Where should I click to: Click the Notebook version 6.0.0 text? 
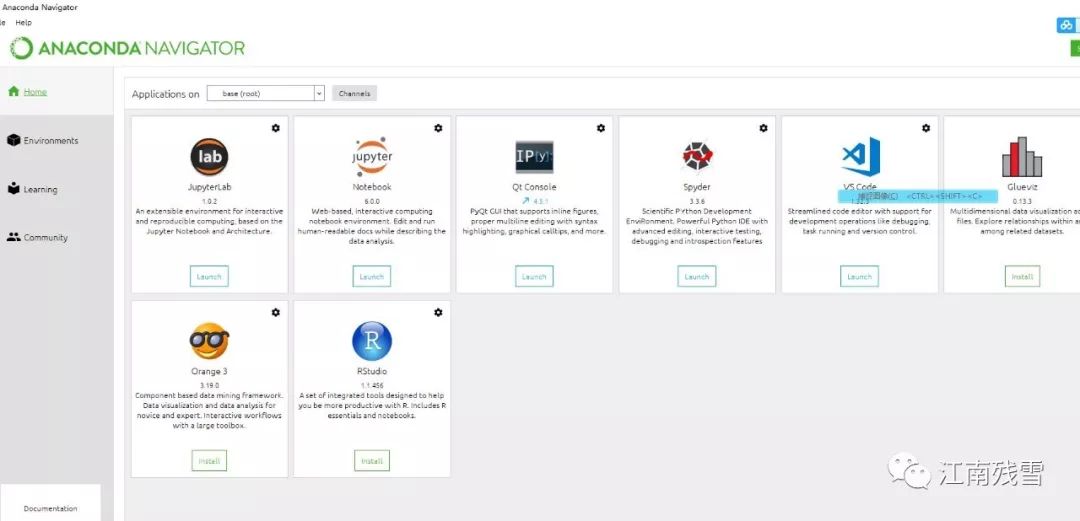point(372,201)
